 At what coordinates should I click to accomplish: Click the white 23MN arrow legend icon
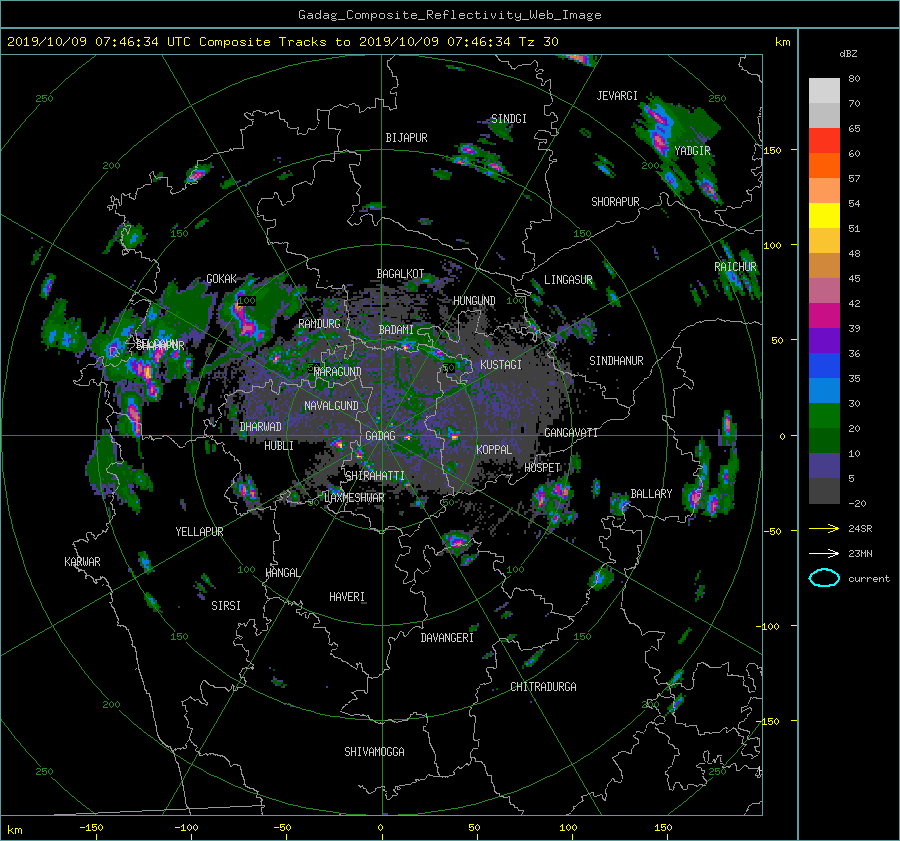(824, 553)
